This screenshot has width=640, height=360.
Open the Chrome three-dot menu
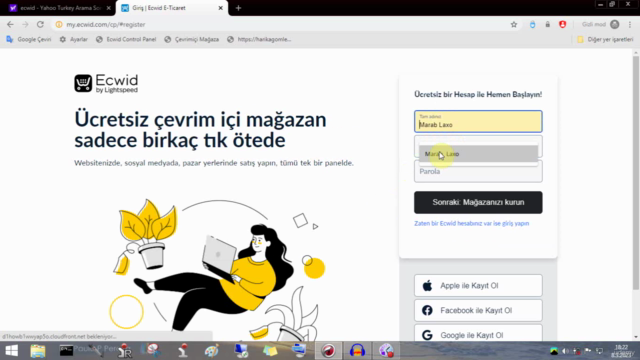pos(630,24)
